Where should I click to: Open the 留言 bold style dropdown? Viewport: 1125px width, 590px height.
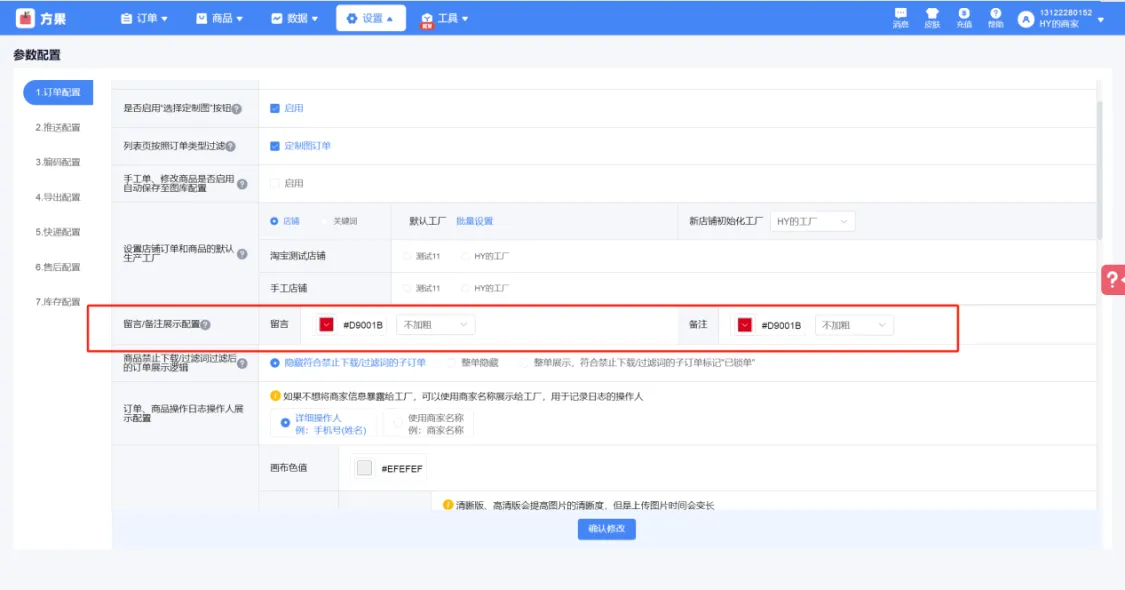[x=436, y=325]
